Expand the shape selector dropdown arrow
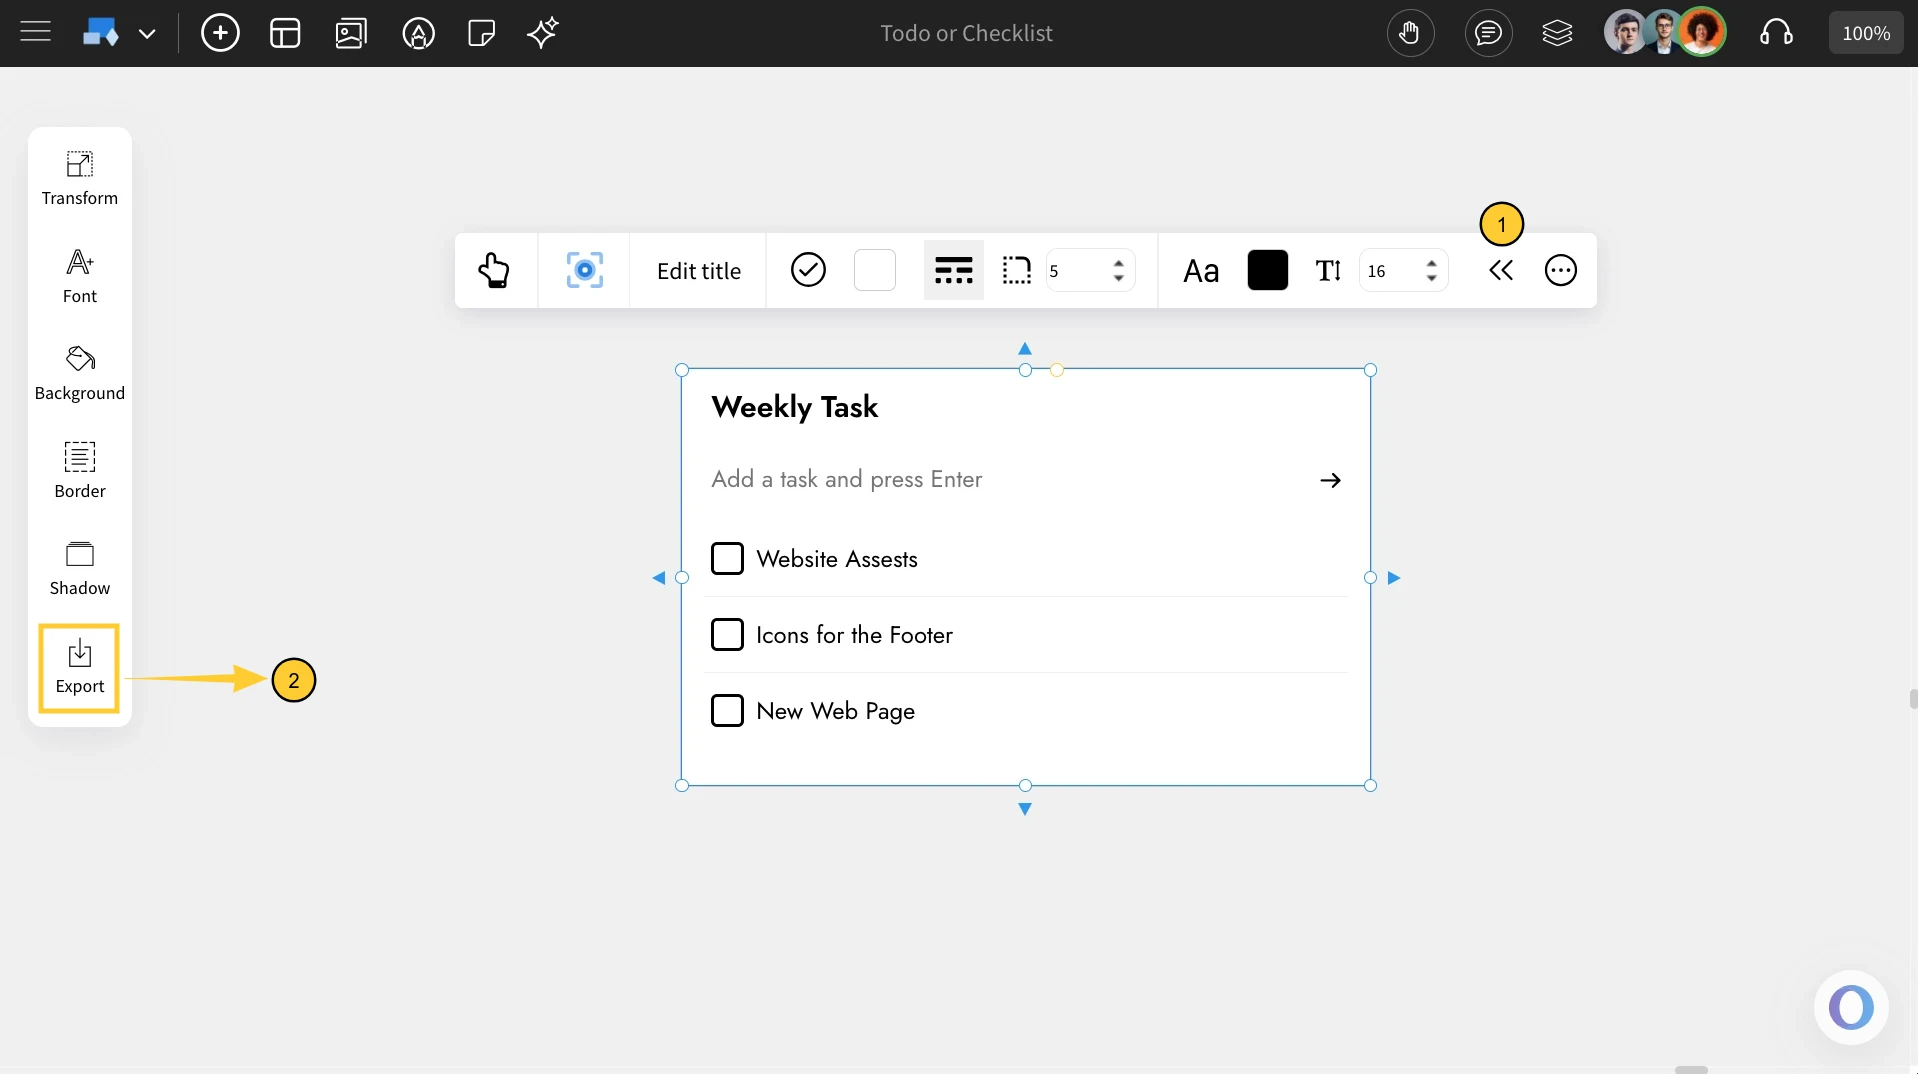The height and width of the screenshot is (1074, 1918). 147,34
